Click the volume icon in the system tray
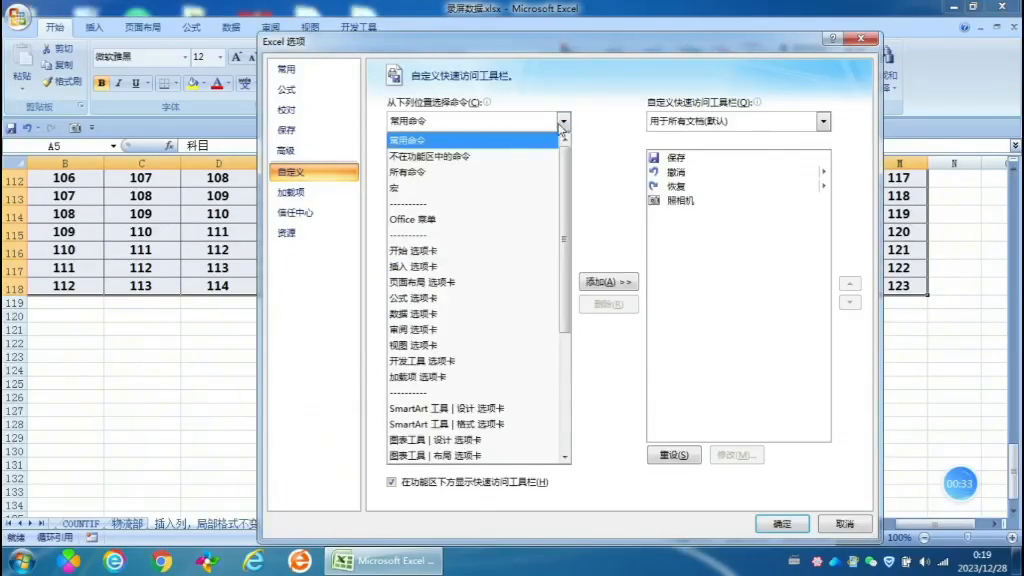This screenshot has height=576, width=1024. click(924, 562)
